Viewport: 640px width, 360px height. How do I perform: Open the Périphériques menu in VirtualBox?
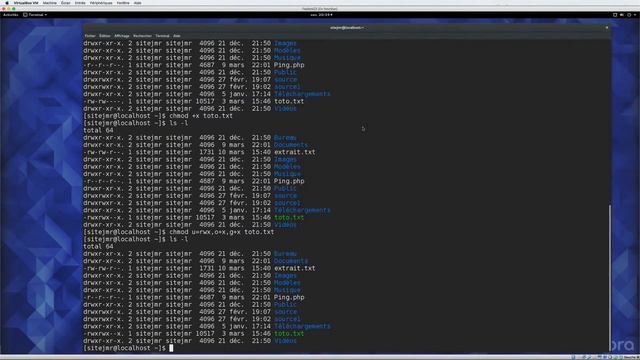(x=101, y=3)
